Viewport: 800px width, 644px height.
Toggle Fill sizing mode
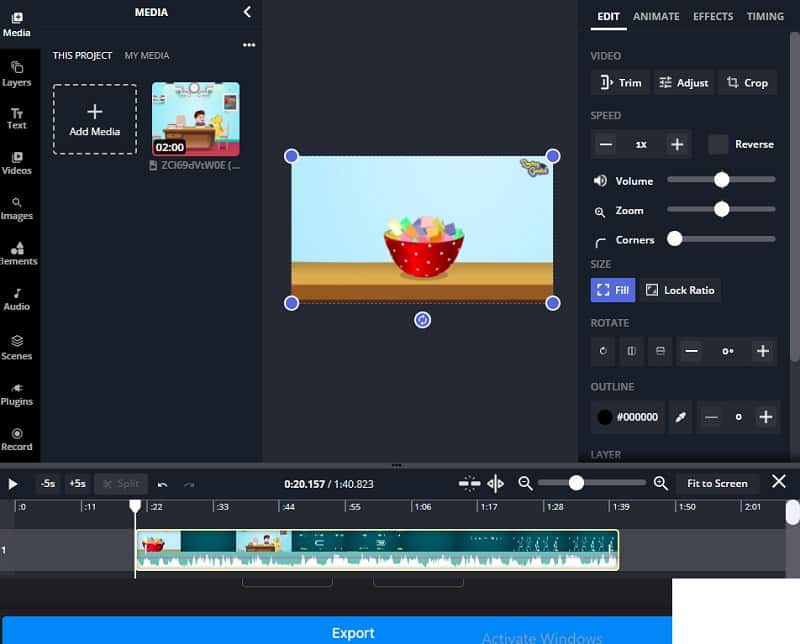point(612,289)
